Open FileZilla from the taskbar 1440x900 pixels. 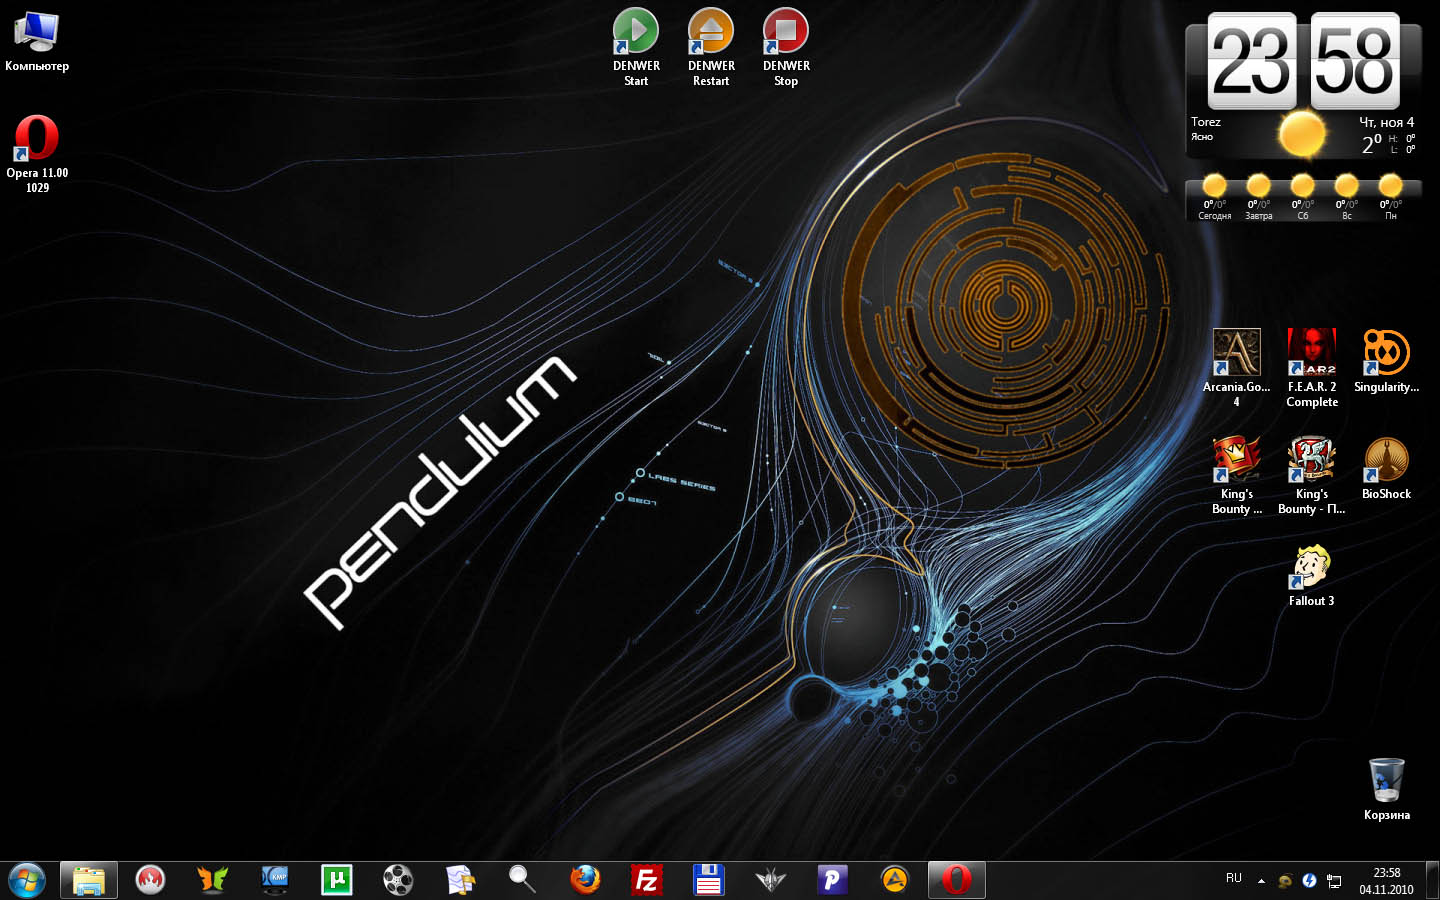click(647, 880)
